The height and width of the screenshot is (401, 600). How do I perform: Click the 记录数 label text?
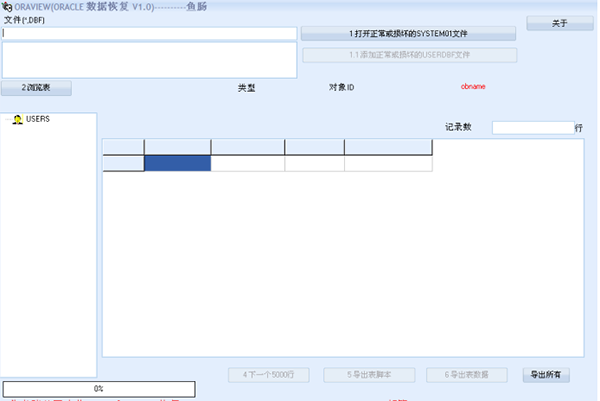click(458, 127)
